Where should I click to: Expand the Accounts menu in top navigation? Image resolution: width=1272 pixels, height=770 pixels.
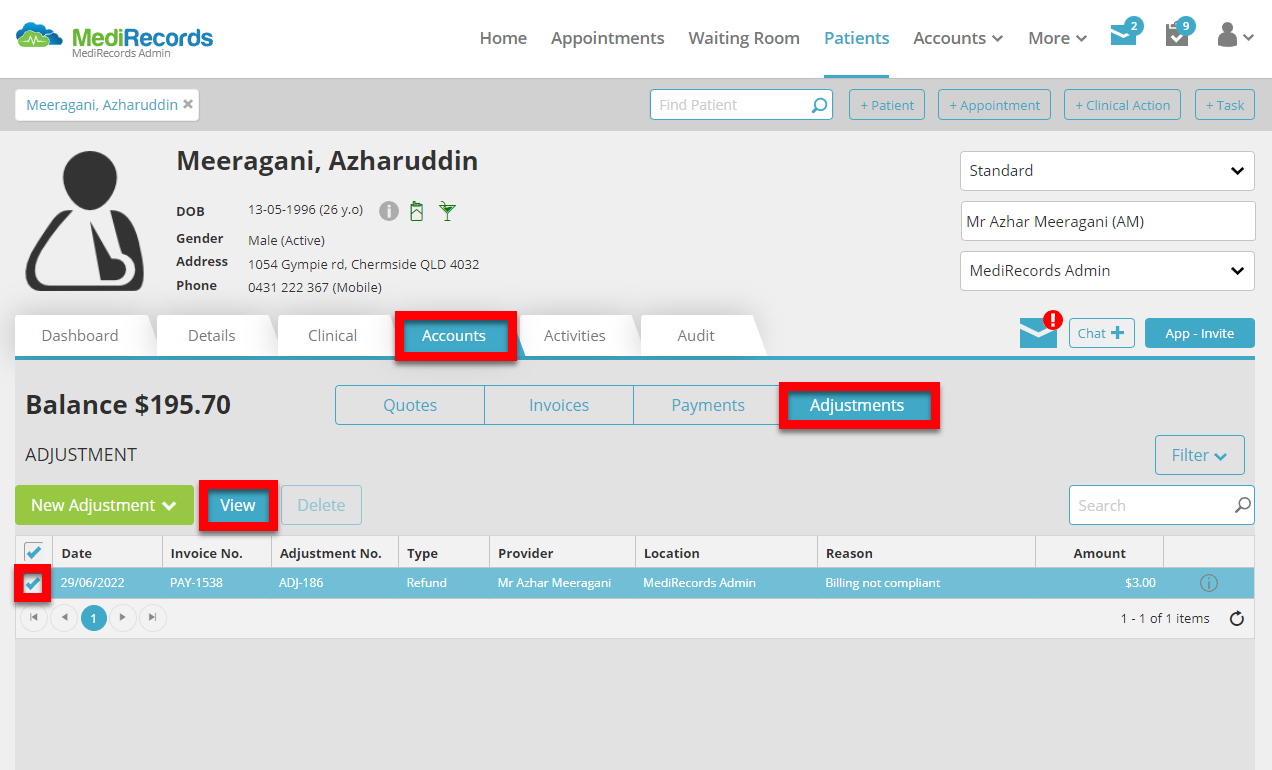(x=958, y=38)
